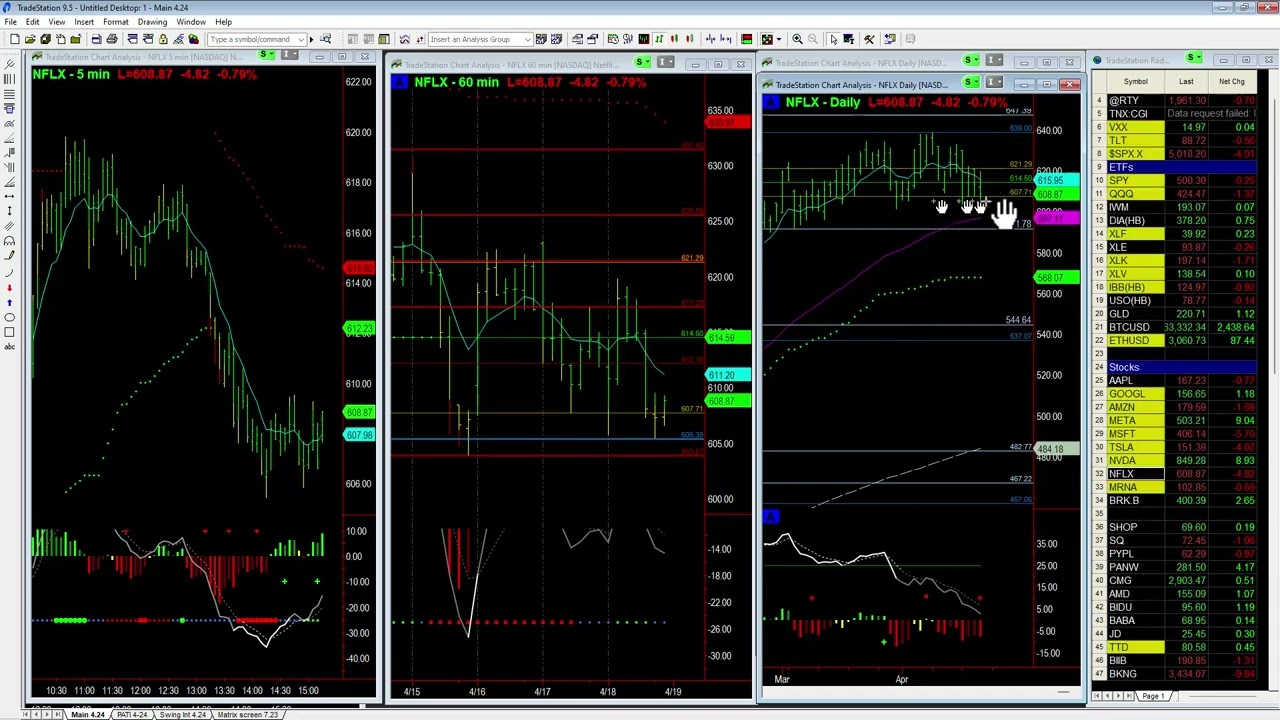
Task: Expand the dropdown arrow next to the grid icon
Action: pyautogui.click(x=779, y=39)
